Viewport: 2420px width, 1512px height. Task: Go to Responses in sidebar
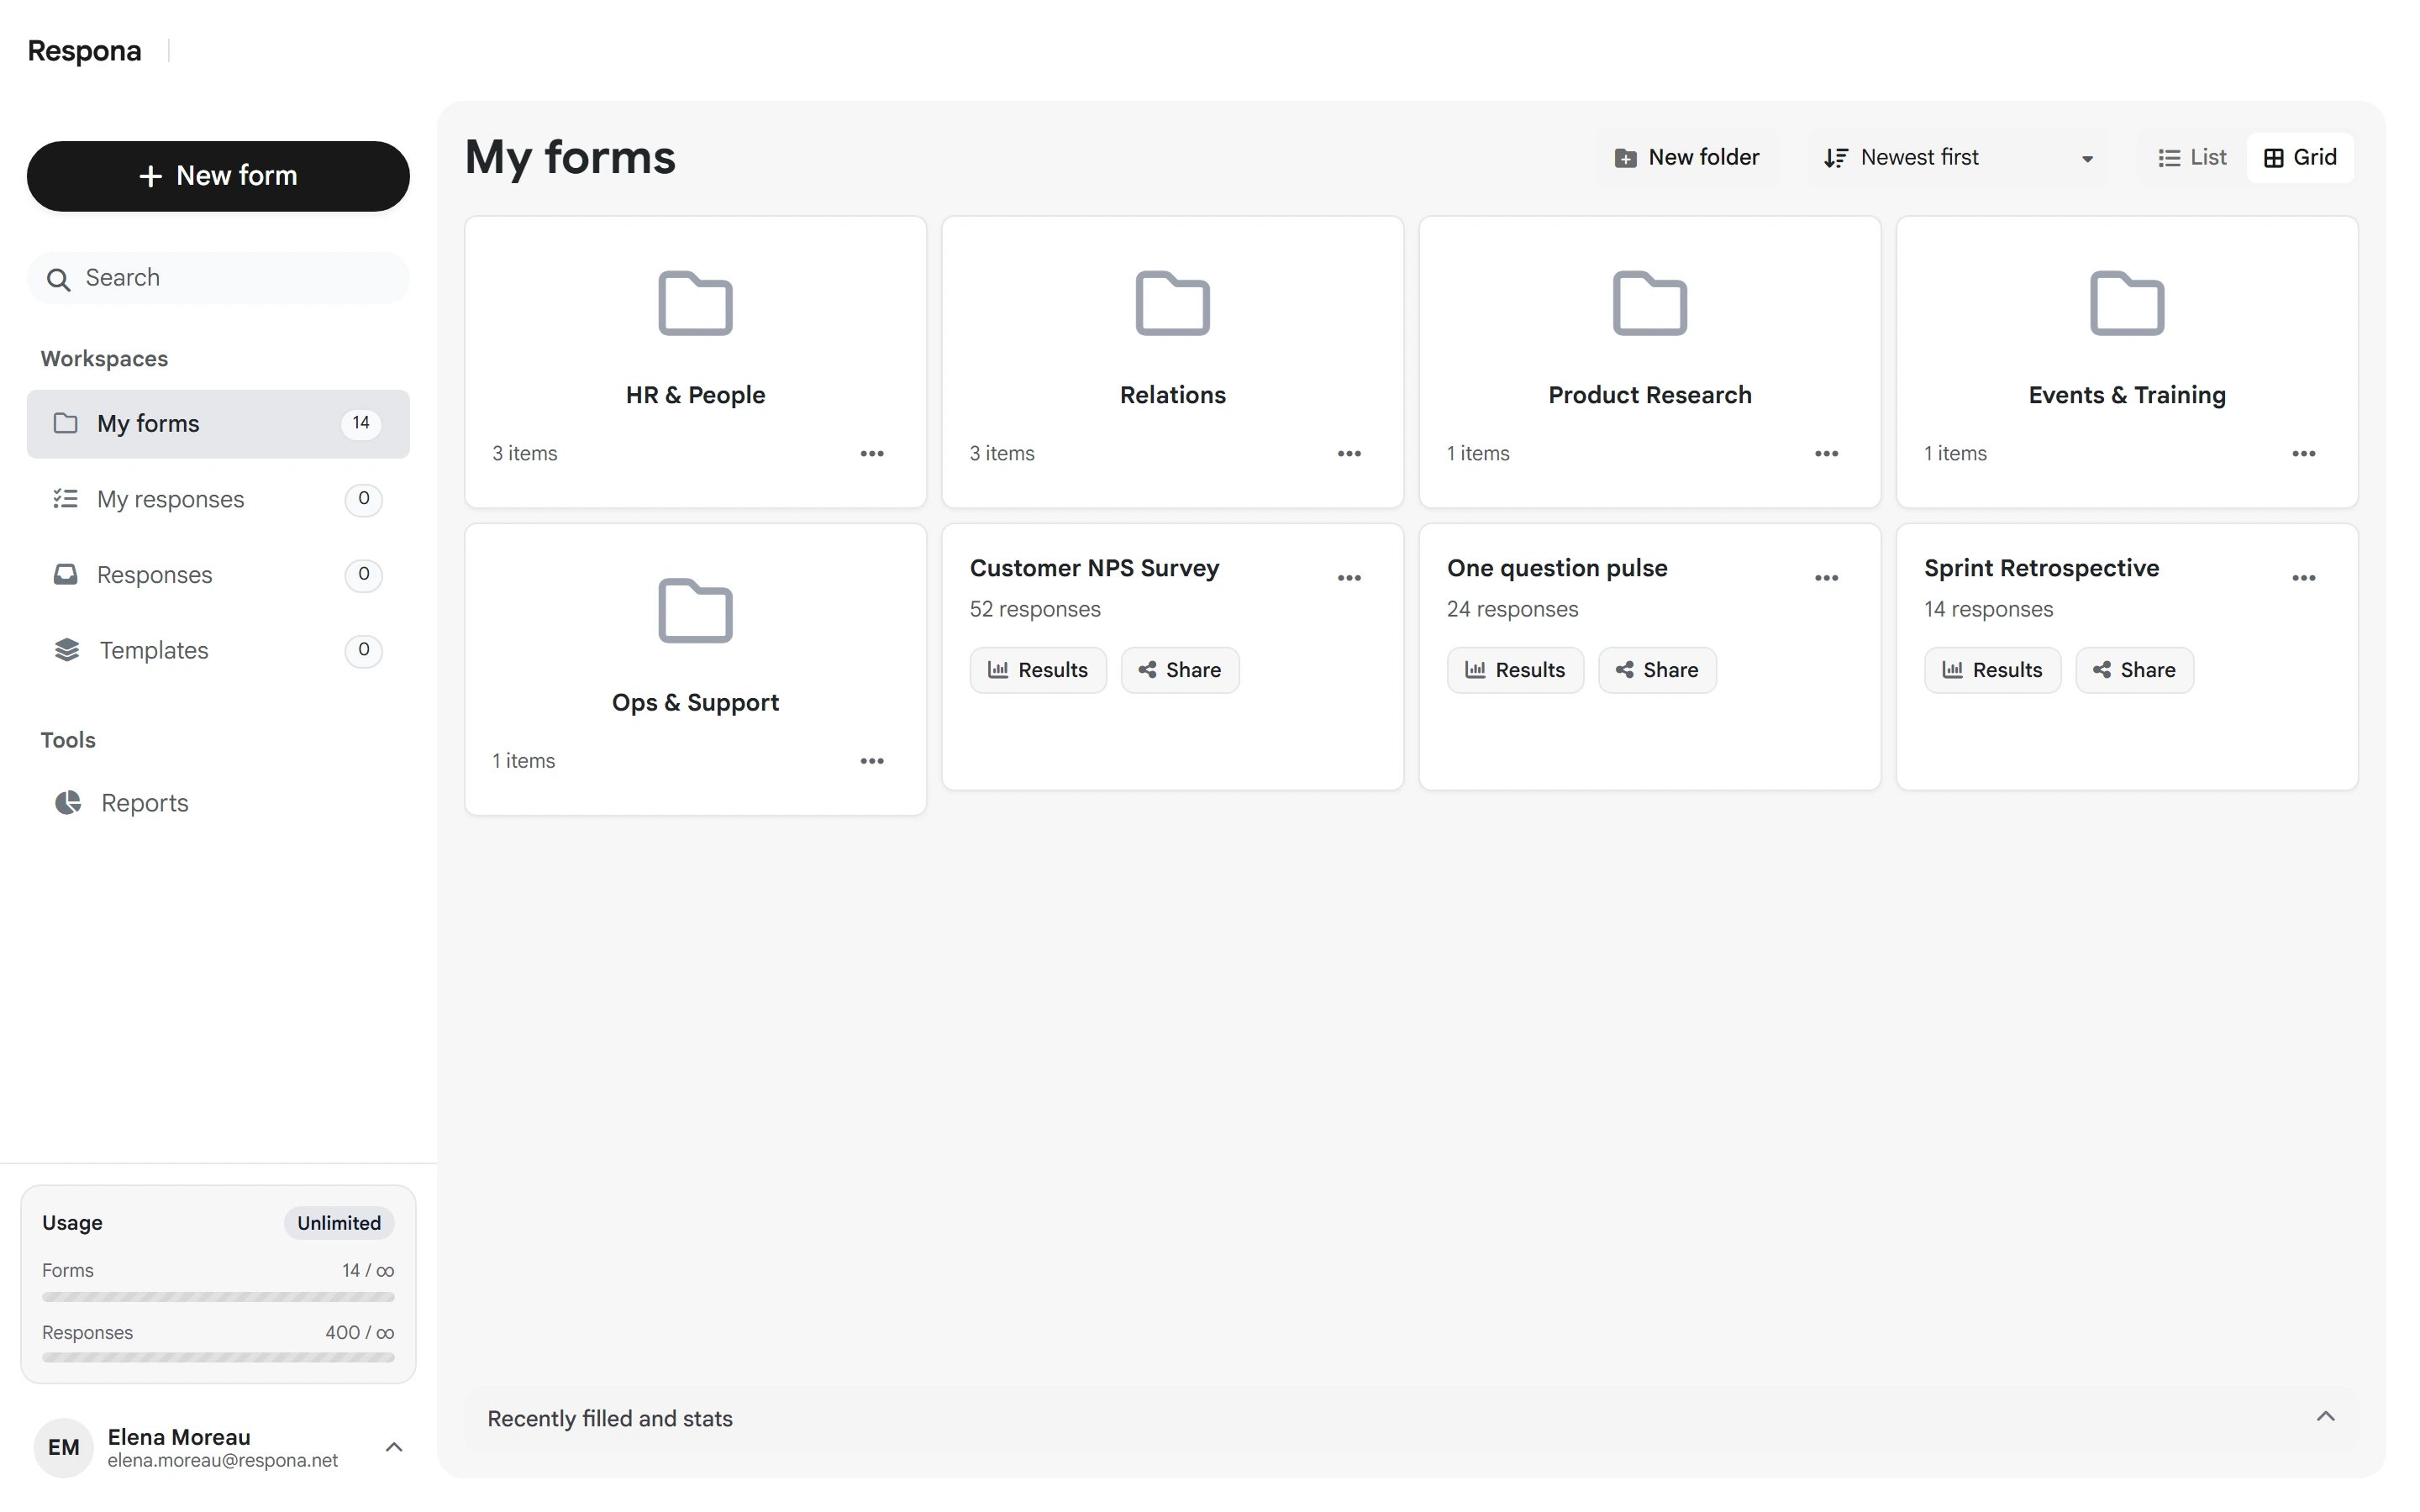218,575
